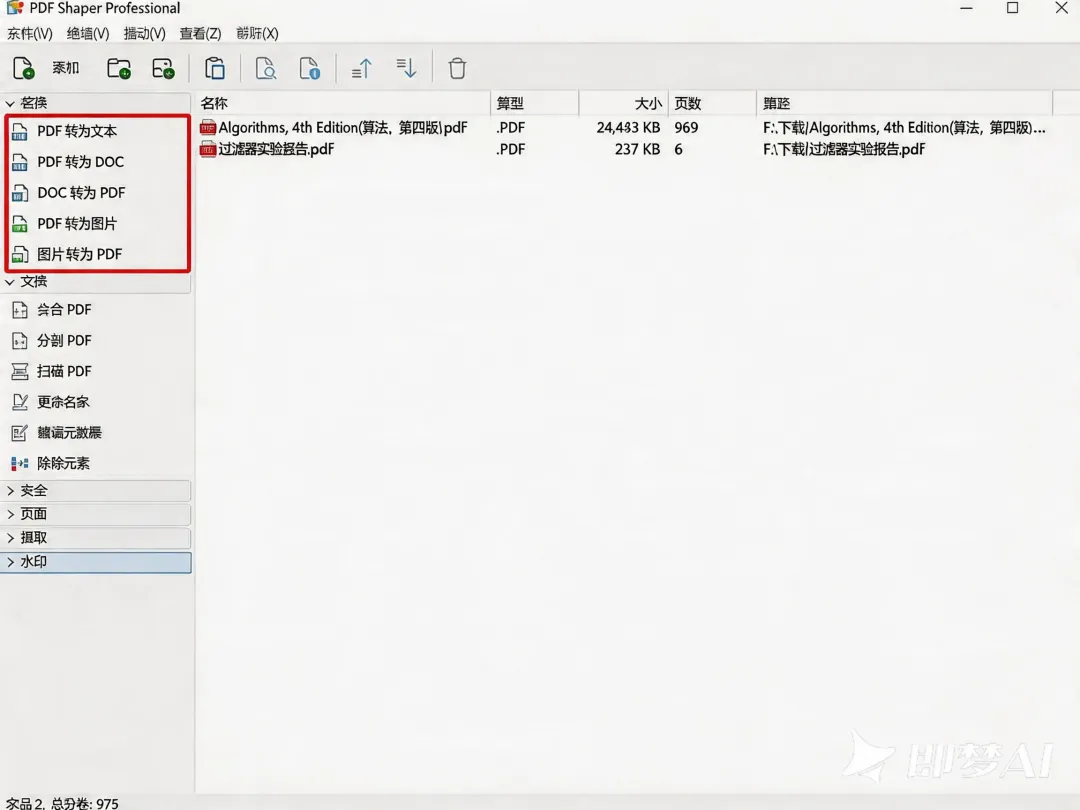
Task: Expand the 页面 section
Action: click(96, 514)
